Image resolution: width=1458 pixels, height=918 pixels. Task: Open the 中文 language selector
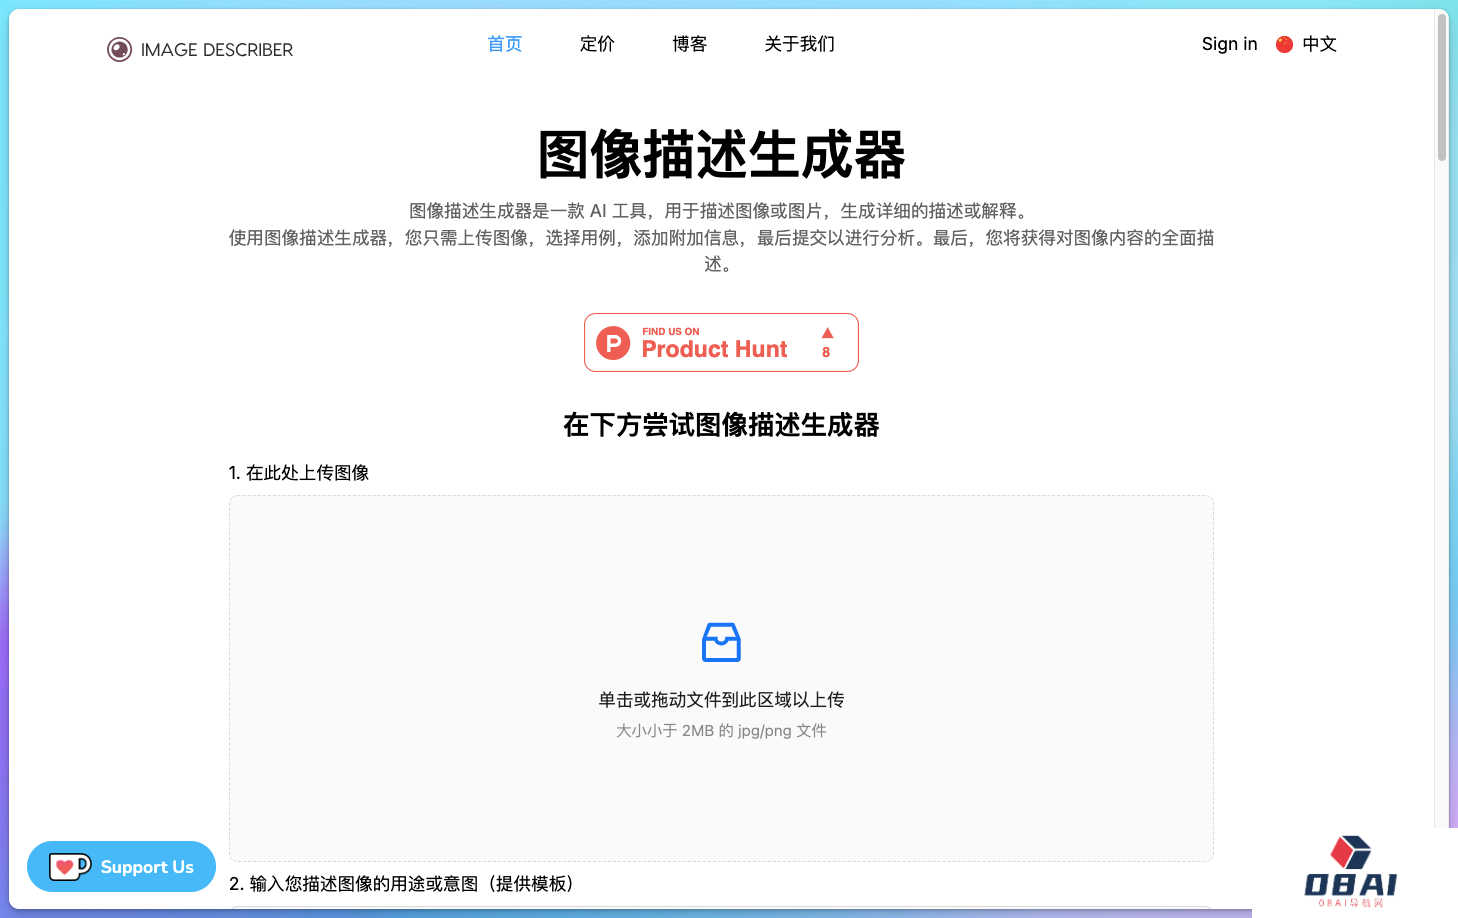click(1318, 44)
